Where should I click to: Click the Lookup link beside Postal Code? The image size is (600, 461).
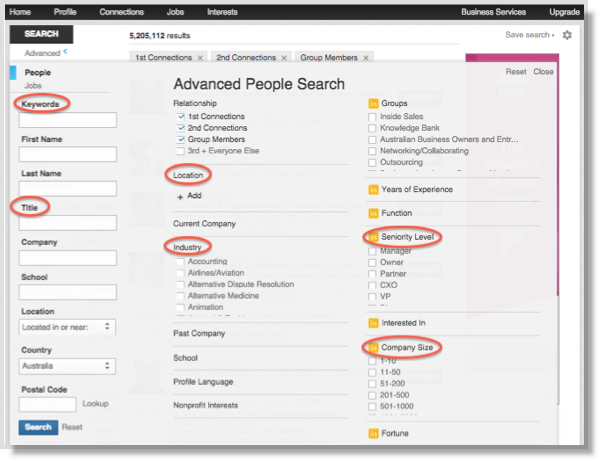[x=95, y=404]
